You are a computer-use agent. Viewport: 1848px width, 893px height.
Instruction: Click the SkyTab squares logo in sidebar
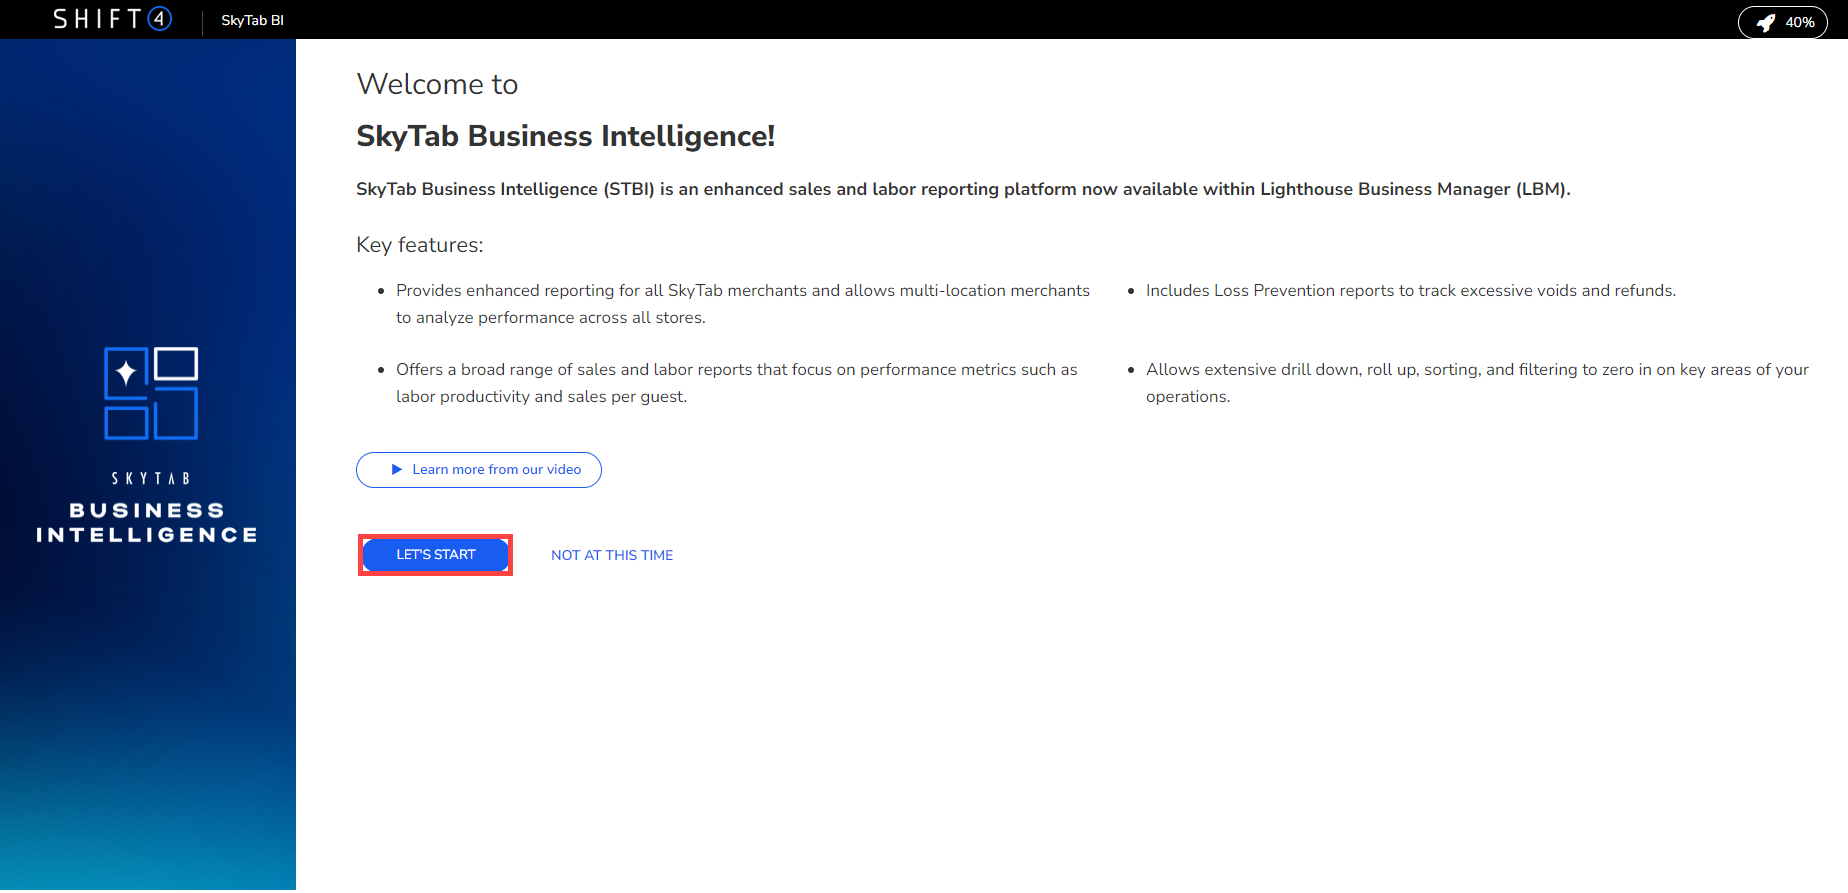[151, 393]
